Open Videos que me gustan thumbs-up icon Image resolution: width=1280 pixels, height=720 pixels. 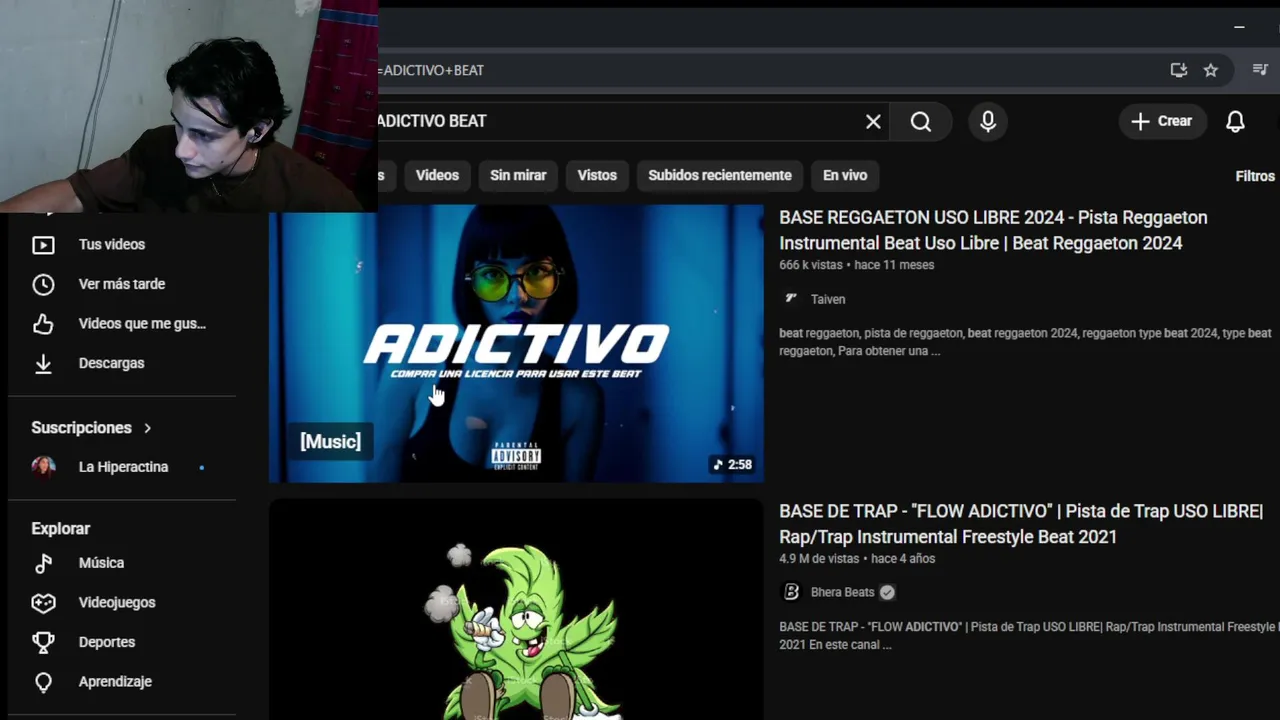pos(43,324)
